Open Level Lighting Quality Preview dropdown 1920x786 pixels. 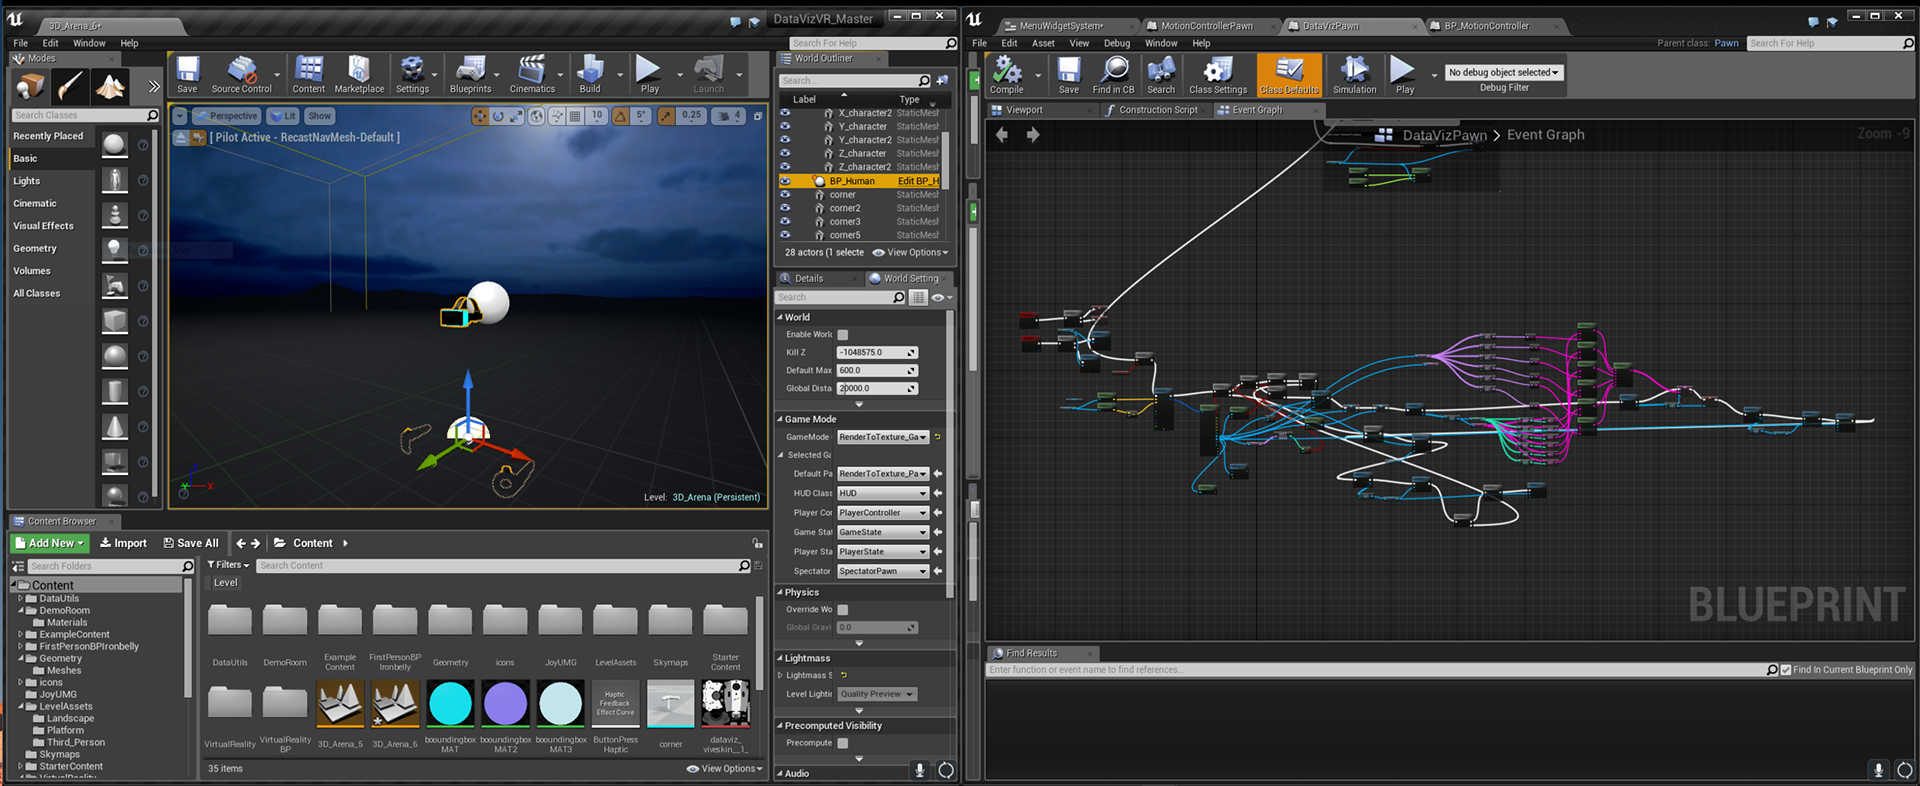click(877, 694)
